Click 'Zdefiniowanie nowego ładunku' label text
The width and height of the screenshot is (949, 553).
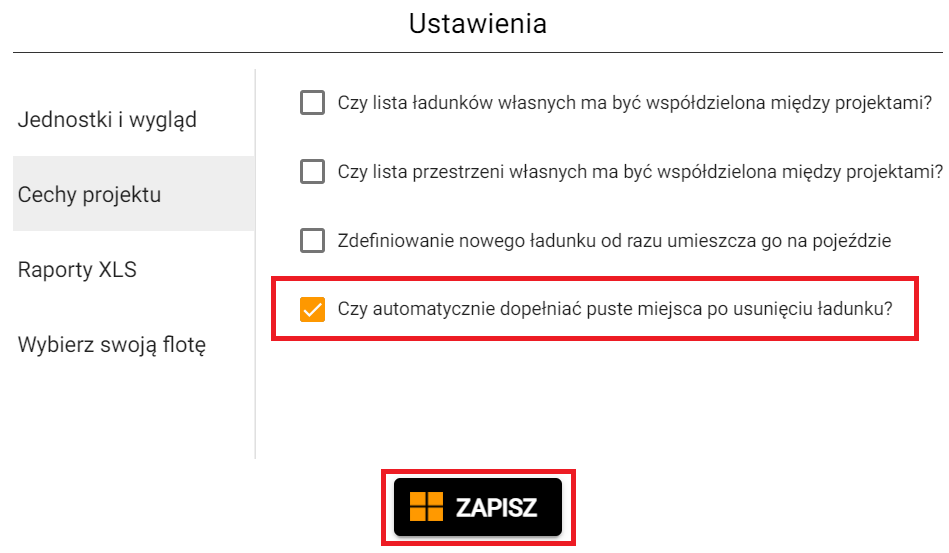click(614, 241)
